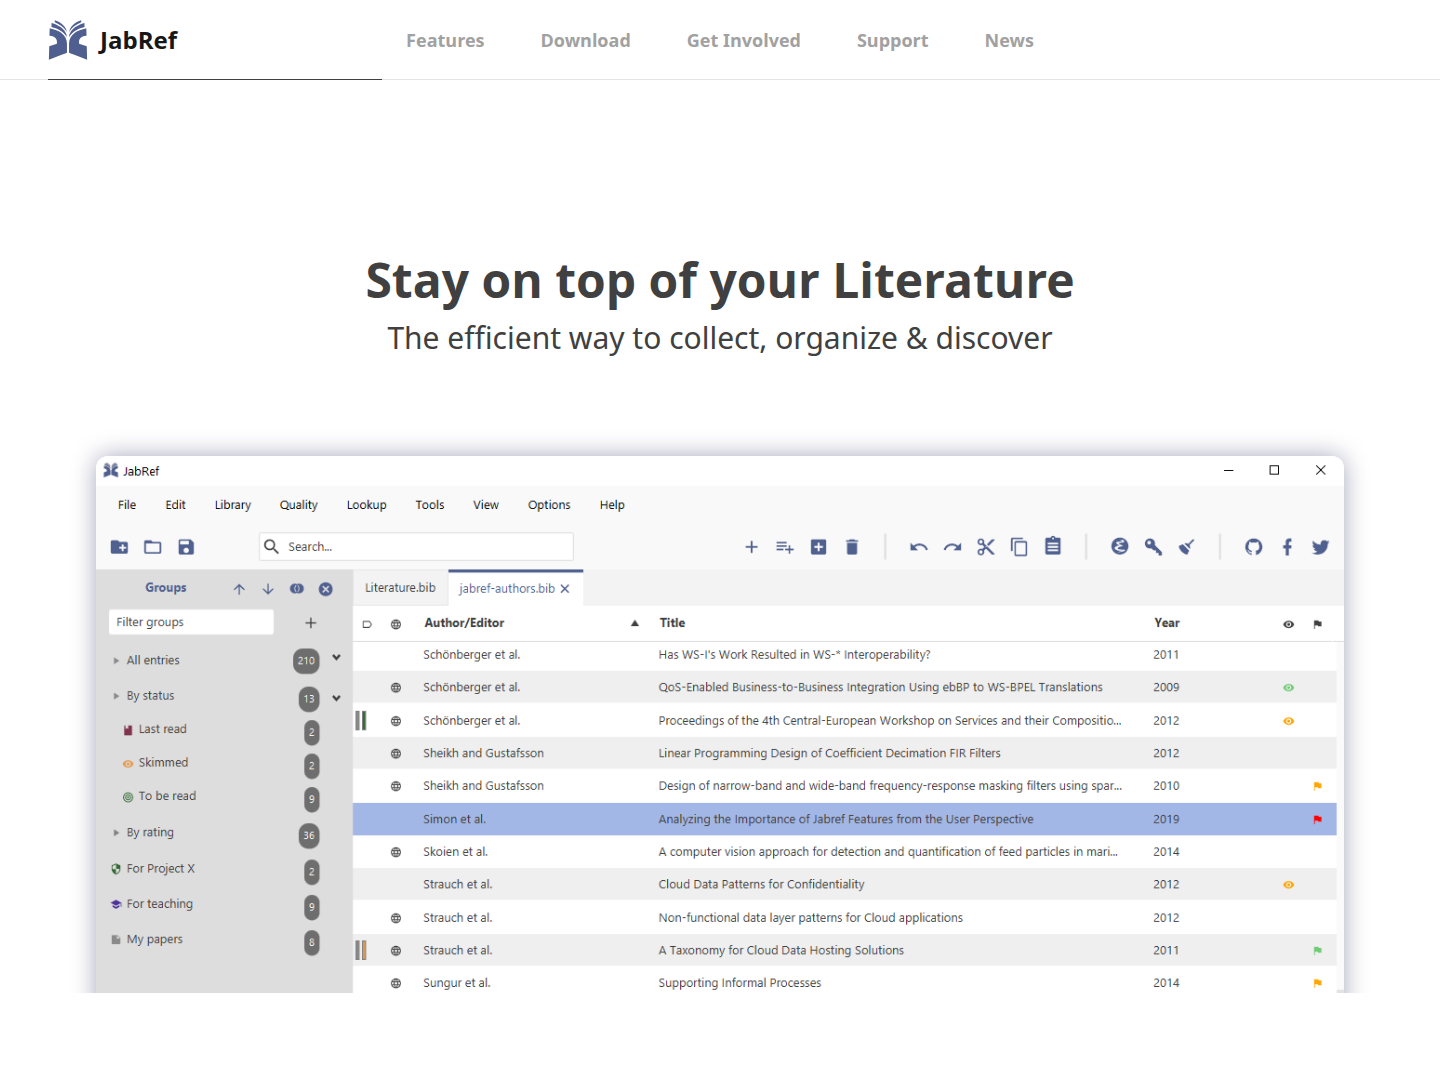Sort by the Author/Editor column arrow
Viewport: 1440px width, 1080px height.
click(x=635, y=623)
